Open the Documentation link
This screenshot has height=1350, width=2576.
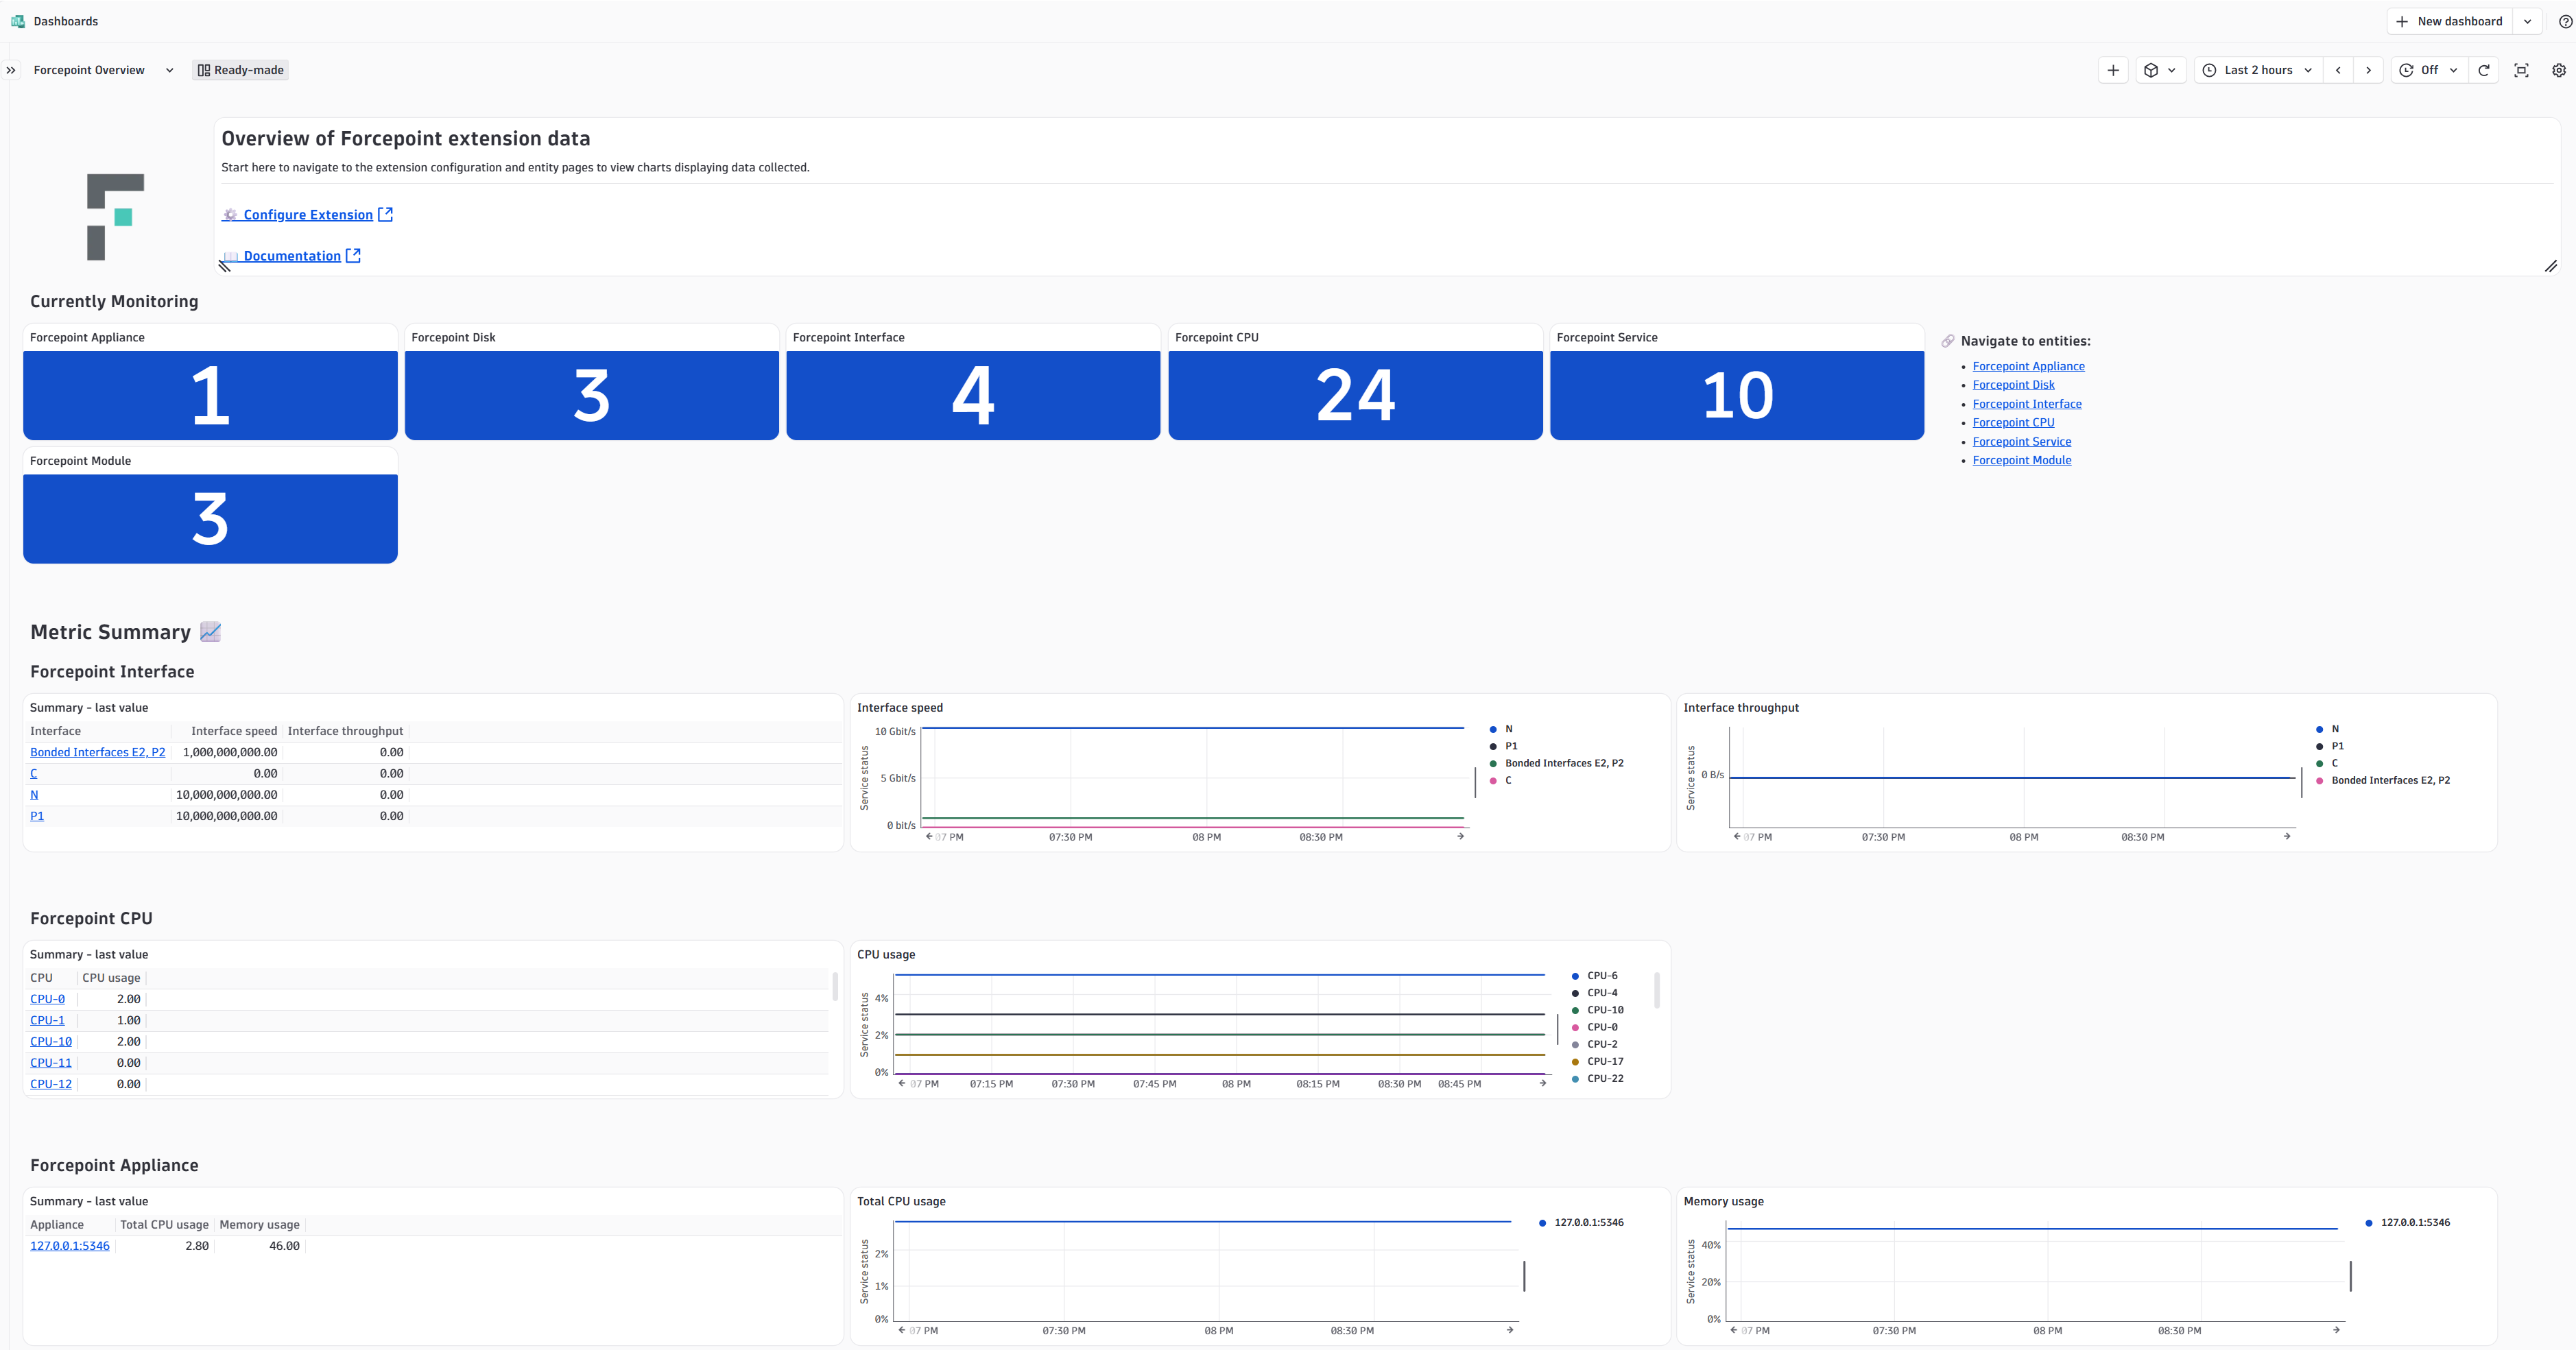click(x=292, y=256)
